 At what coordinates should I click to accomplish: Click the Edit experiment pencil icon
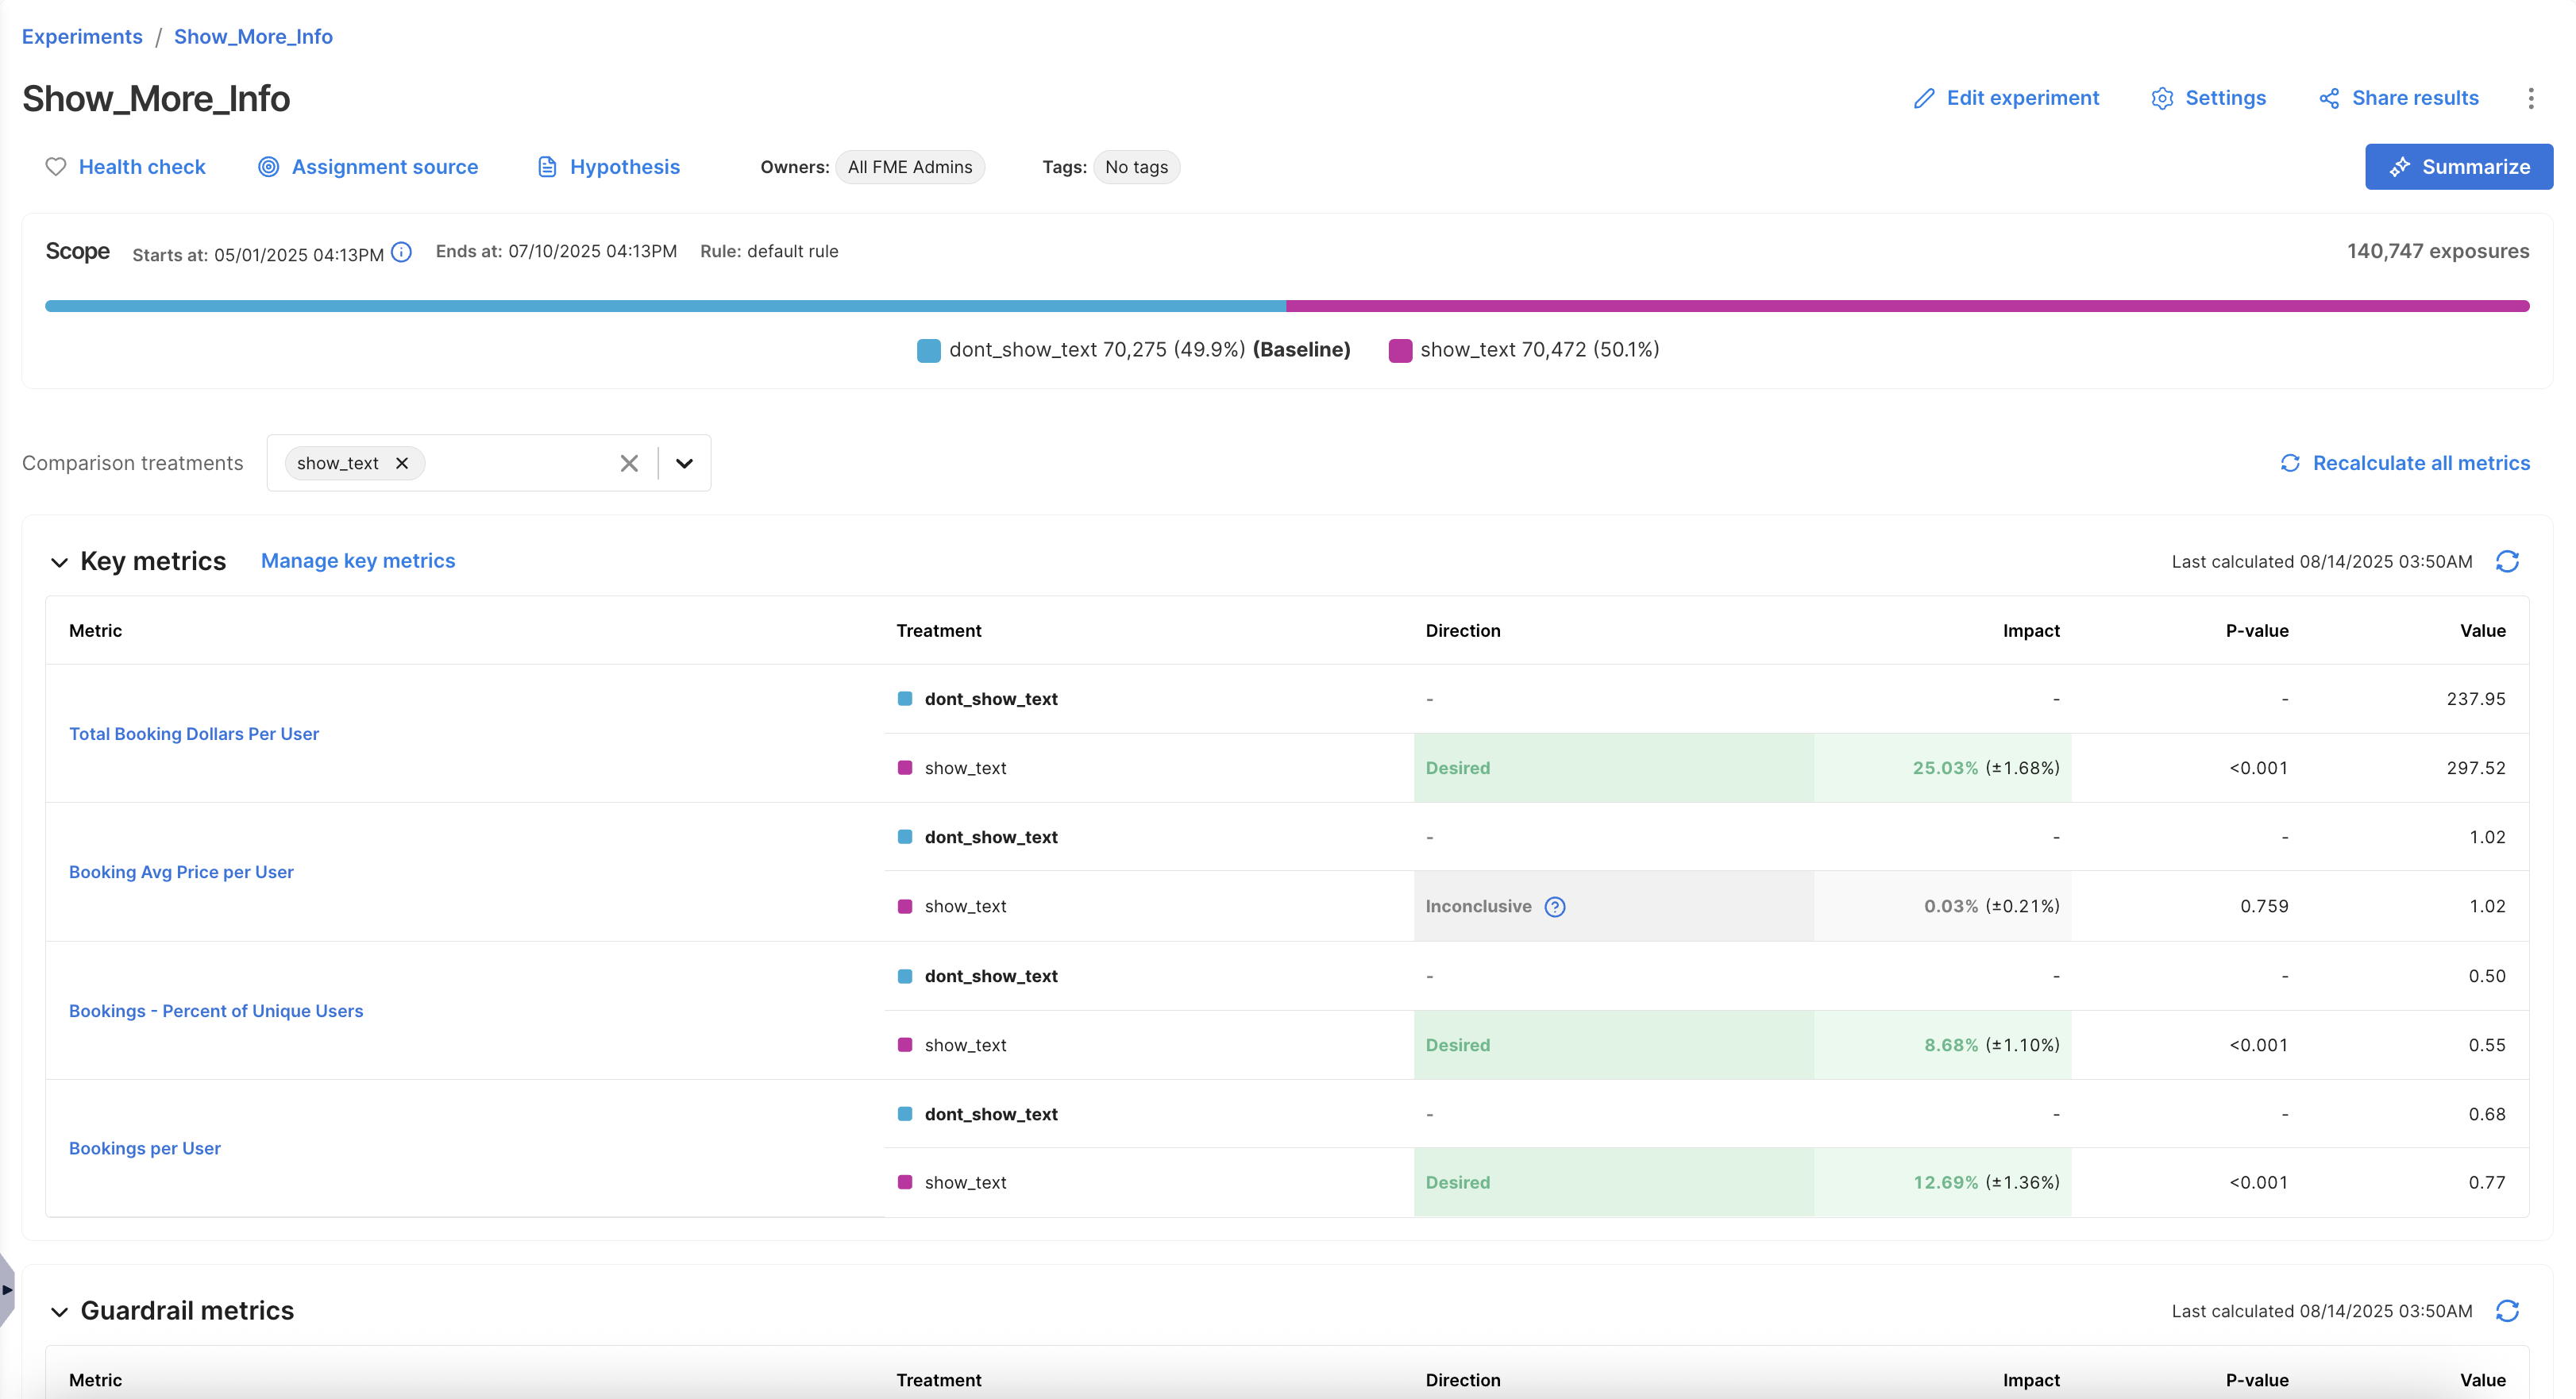[1923, 98]
